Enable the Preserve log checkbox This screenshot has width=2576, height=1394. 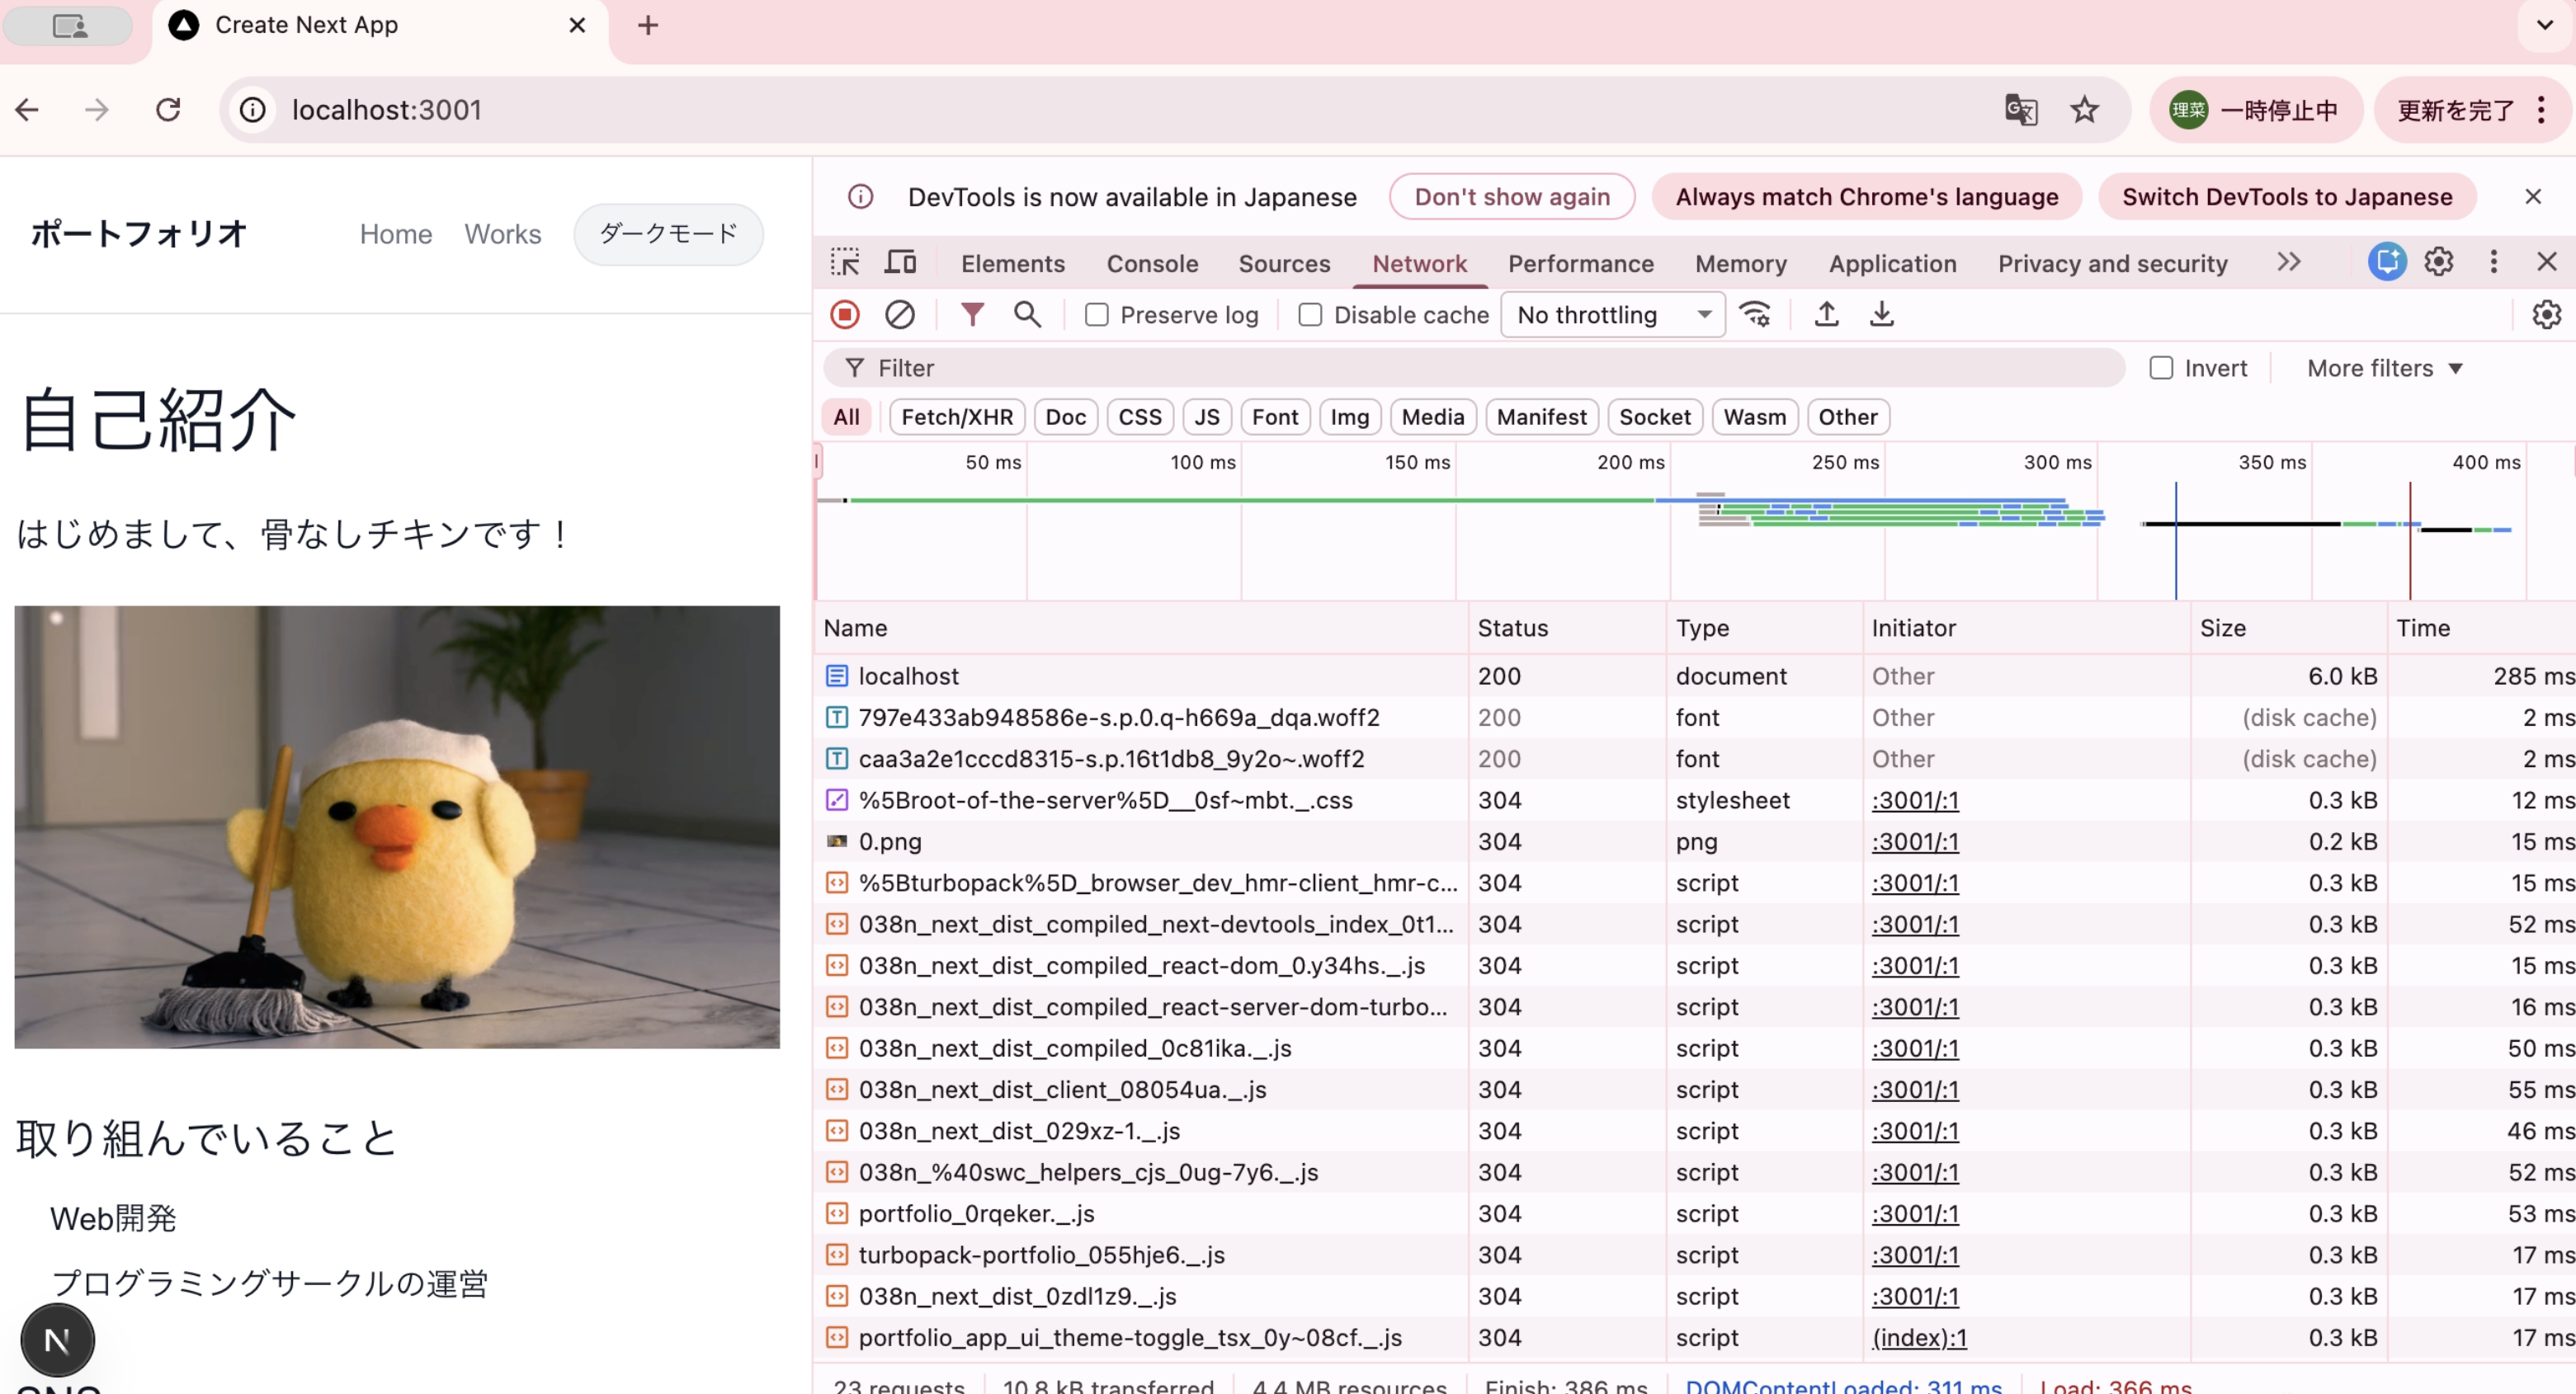[1097, 315]
